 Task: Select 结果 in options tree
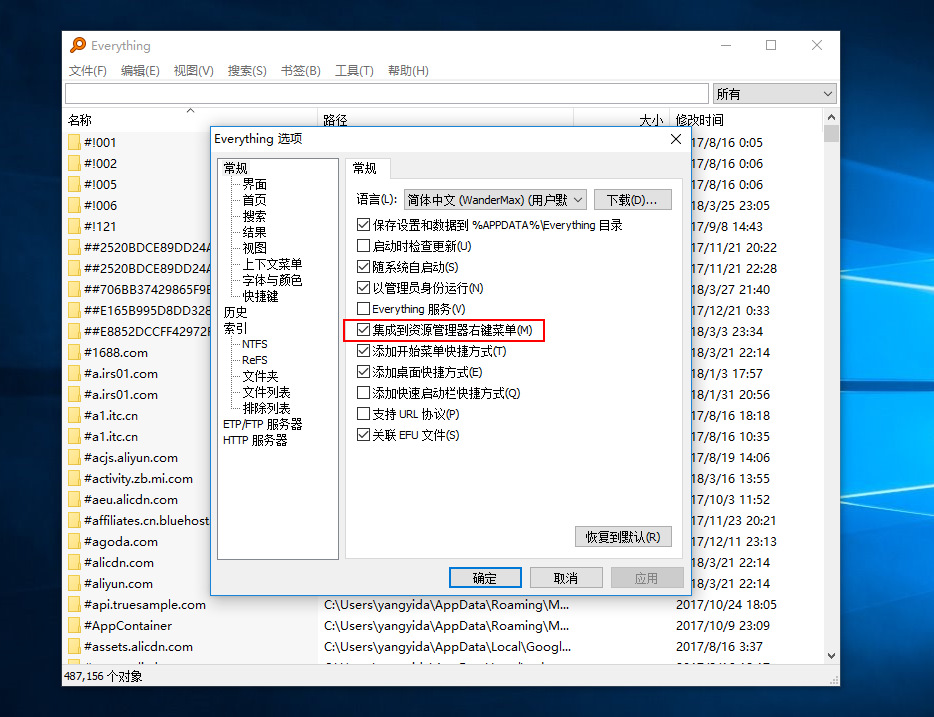point(254,232)
